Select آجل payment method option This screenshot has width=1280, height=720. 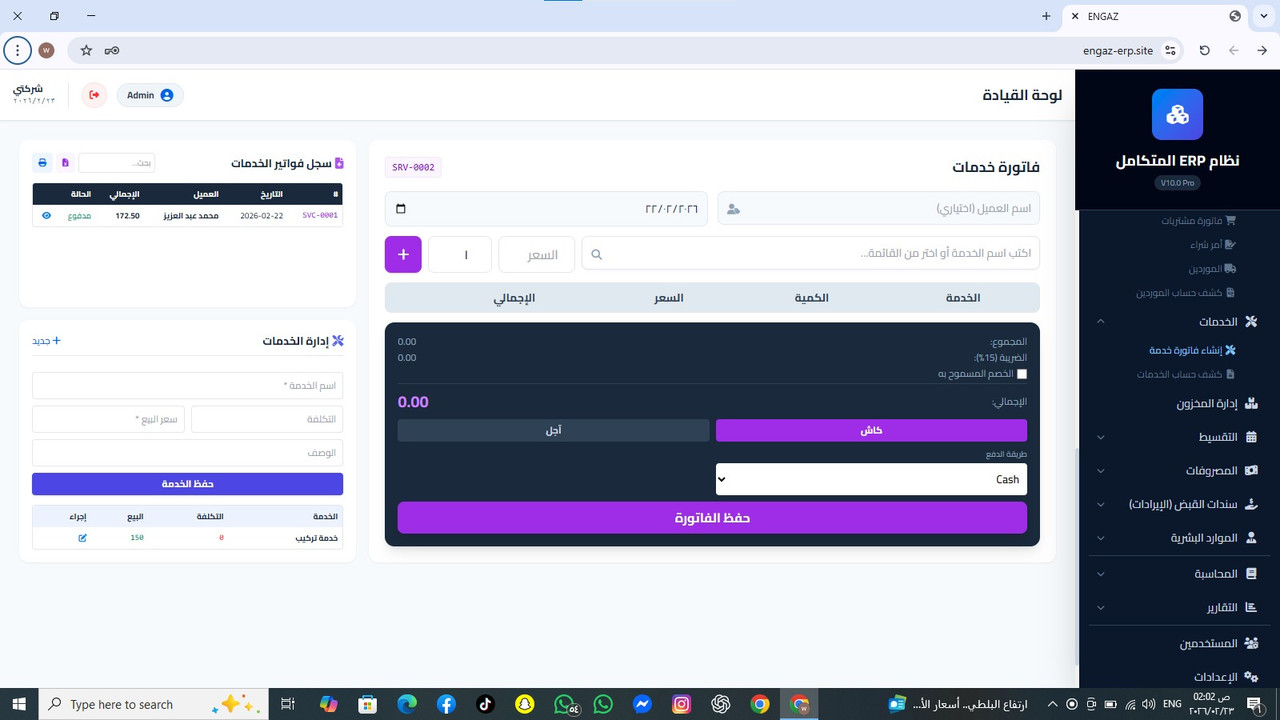click(x=552, y=430)
